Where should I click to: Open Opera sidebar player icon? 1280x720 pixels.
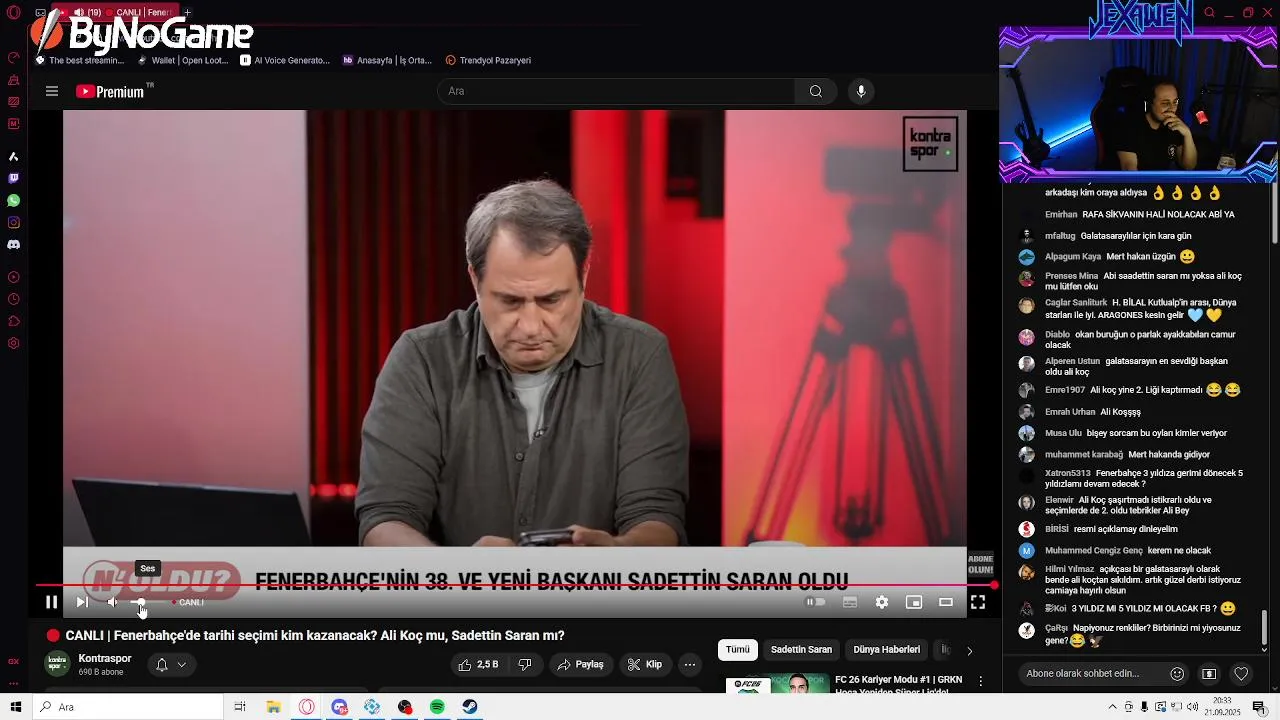click(x=14, y=277)
